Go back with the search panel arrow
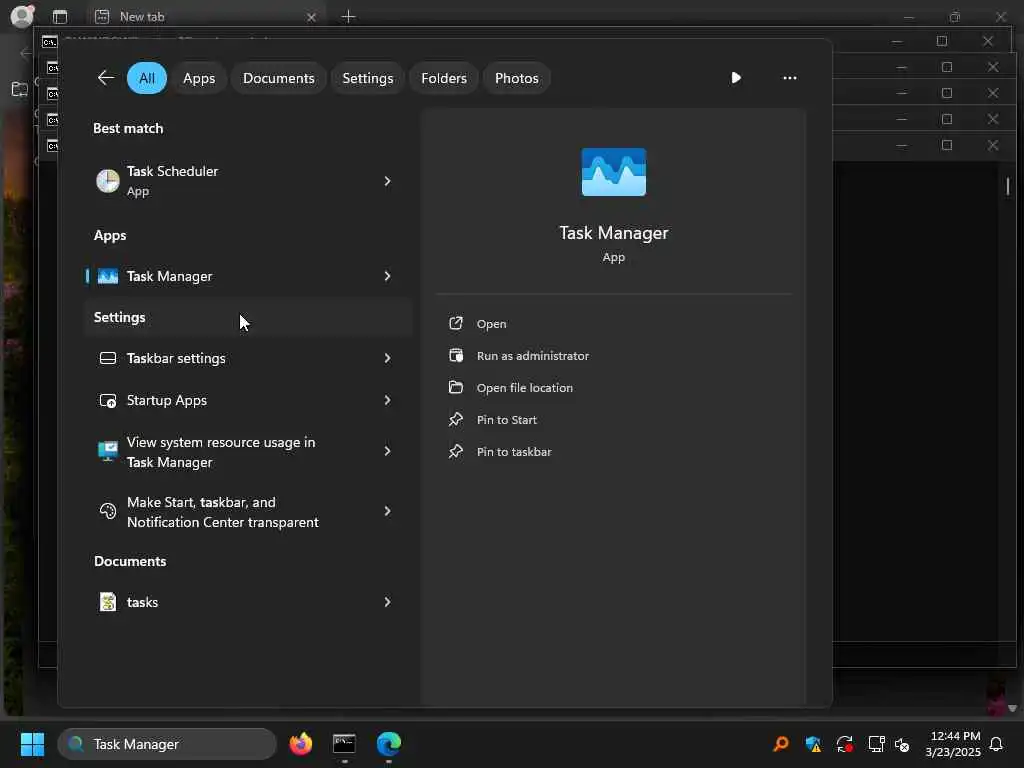Screen dimensions: 1024x768 [x=106, y=78]
